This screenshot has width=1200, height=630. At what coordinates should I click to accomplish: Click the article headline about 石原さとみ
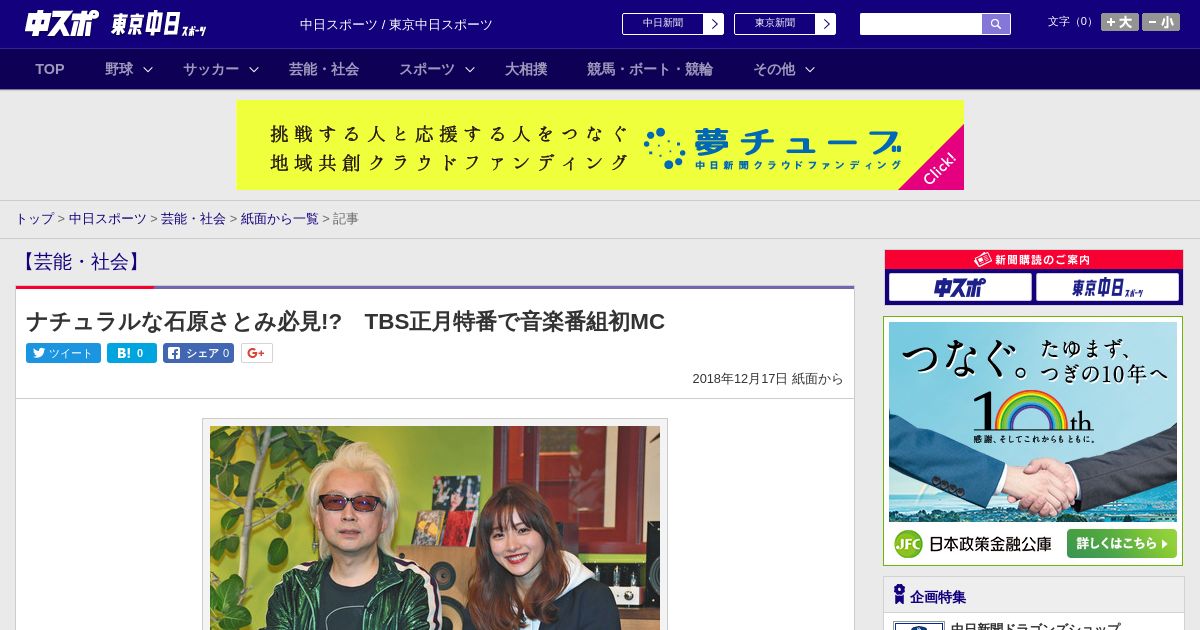[x=345, y=322]
